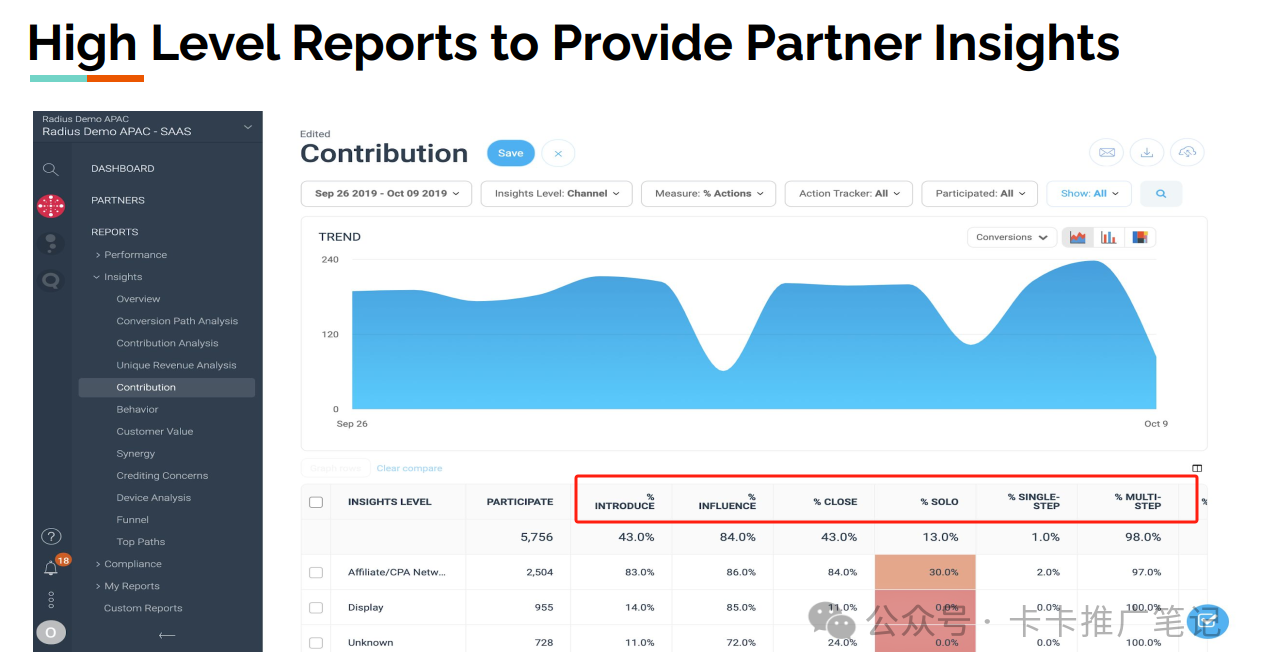
Task: Toggle the select-all checkbox in table header
Action: tap(316, 502)
